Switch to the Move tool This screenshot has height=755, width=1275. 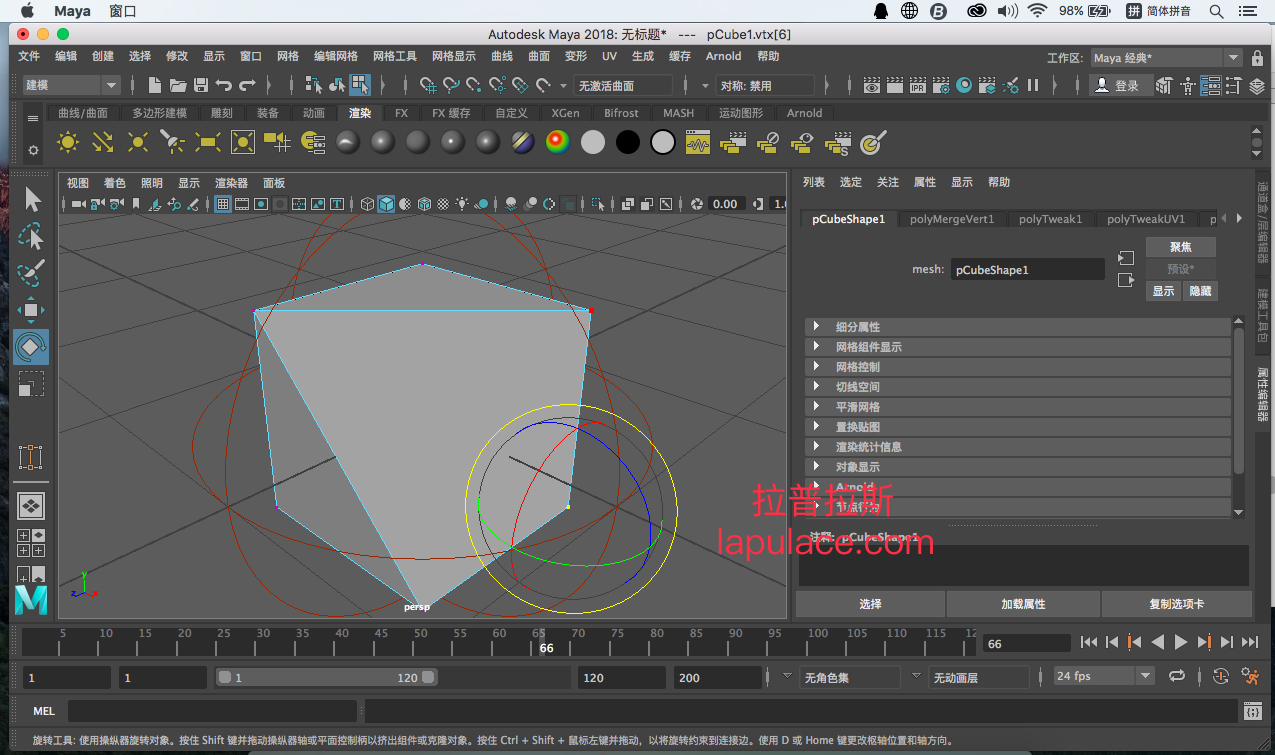(x=32, y=310)
